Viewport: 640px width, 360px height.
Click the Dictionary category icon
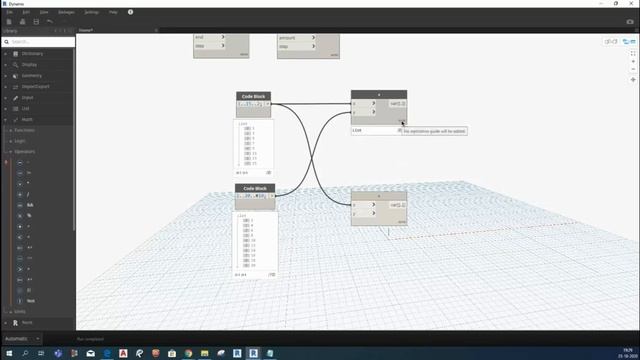coord(16,54)
